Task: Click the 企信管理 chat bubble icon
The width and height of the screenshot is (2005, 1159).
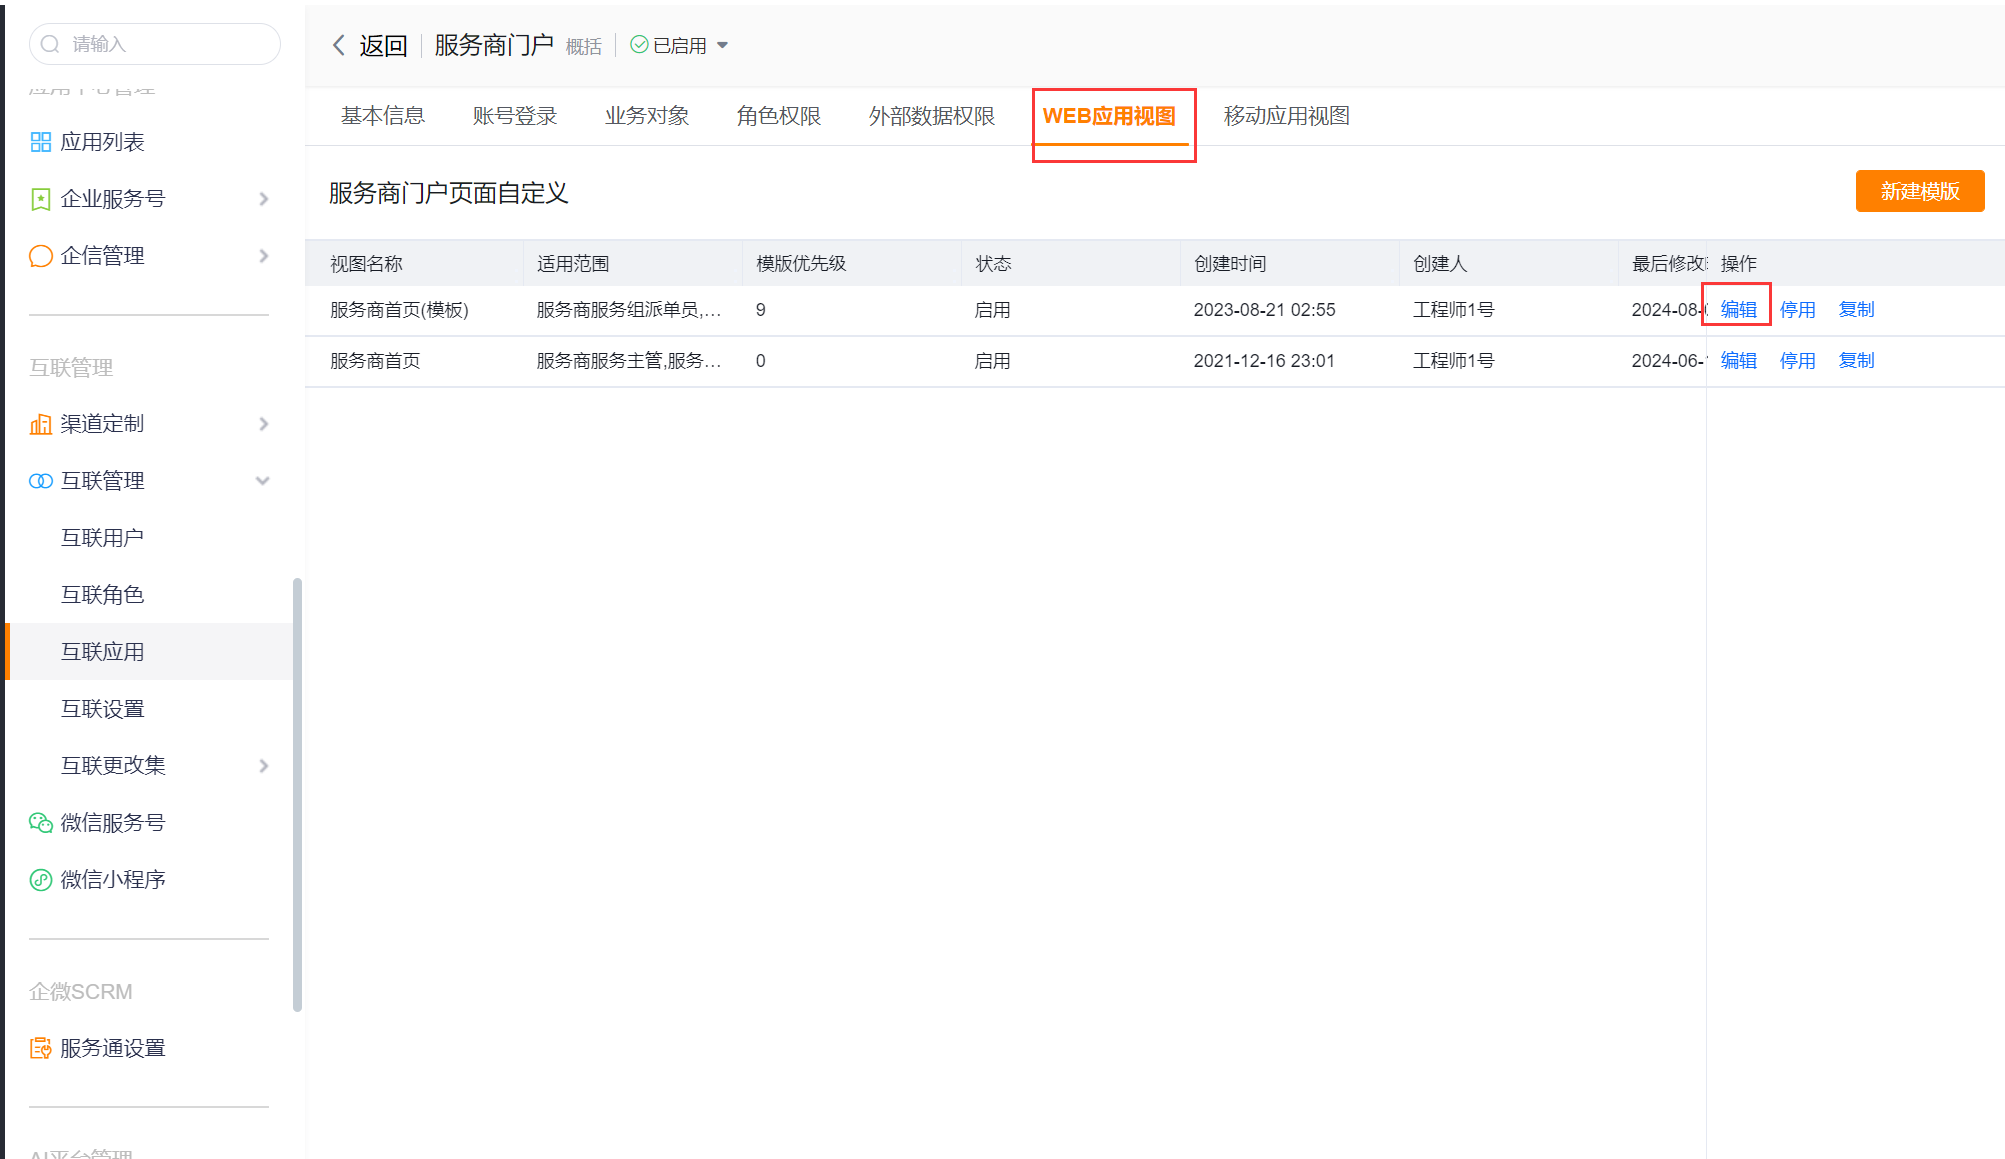Action: coord(40,256)
